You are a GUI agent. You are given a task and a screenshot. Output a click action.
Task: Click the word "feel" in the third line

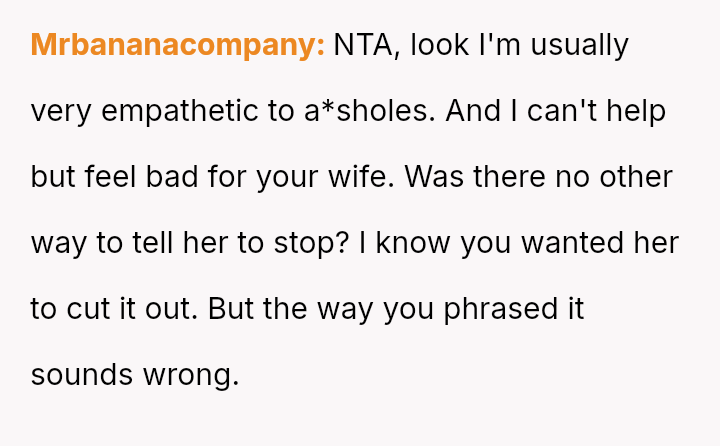coord(109,178)
